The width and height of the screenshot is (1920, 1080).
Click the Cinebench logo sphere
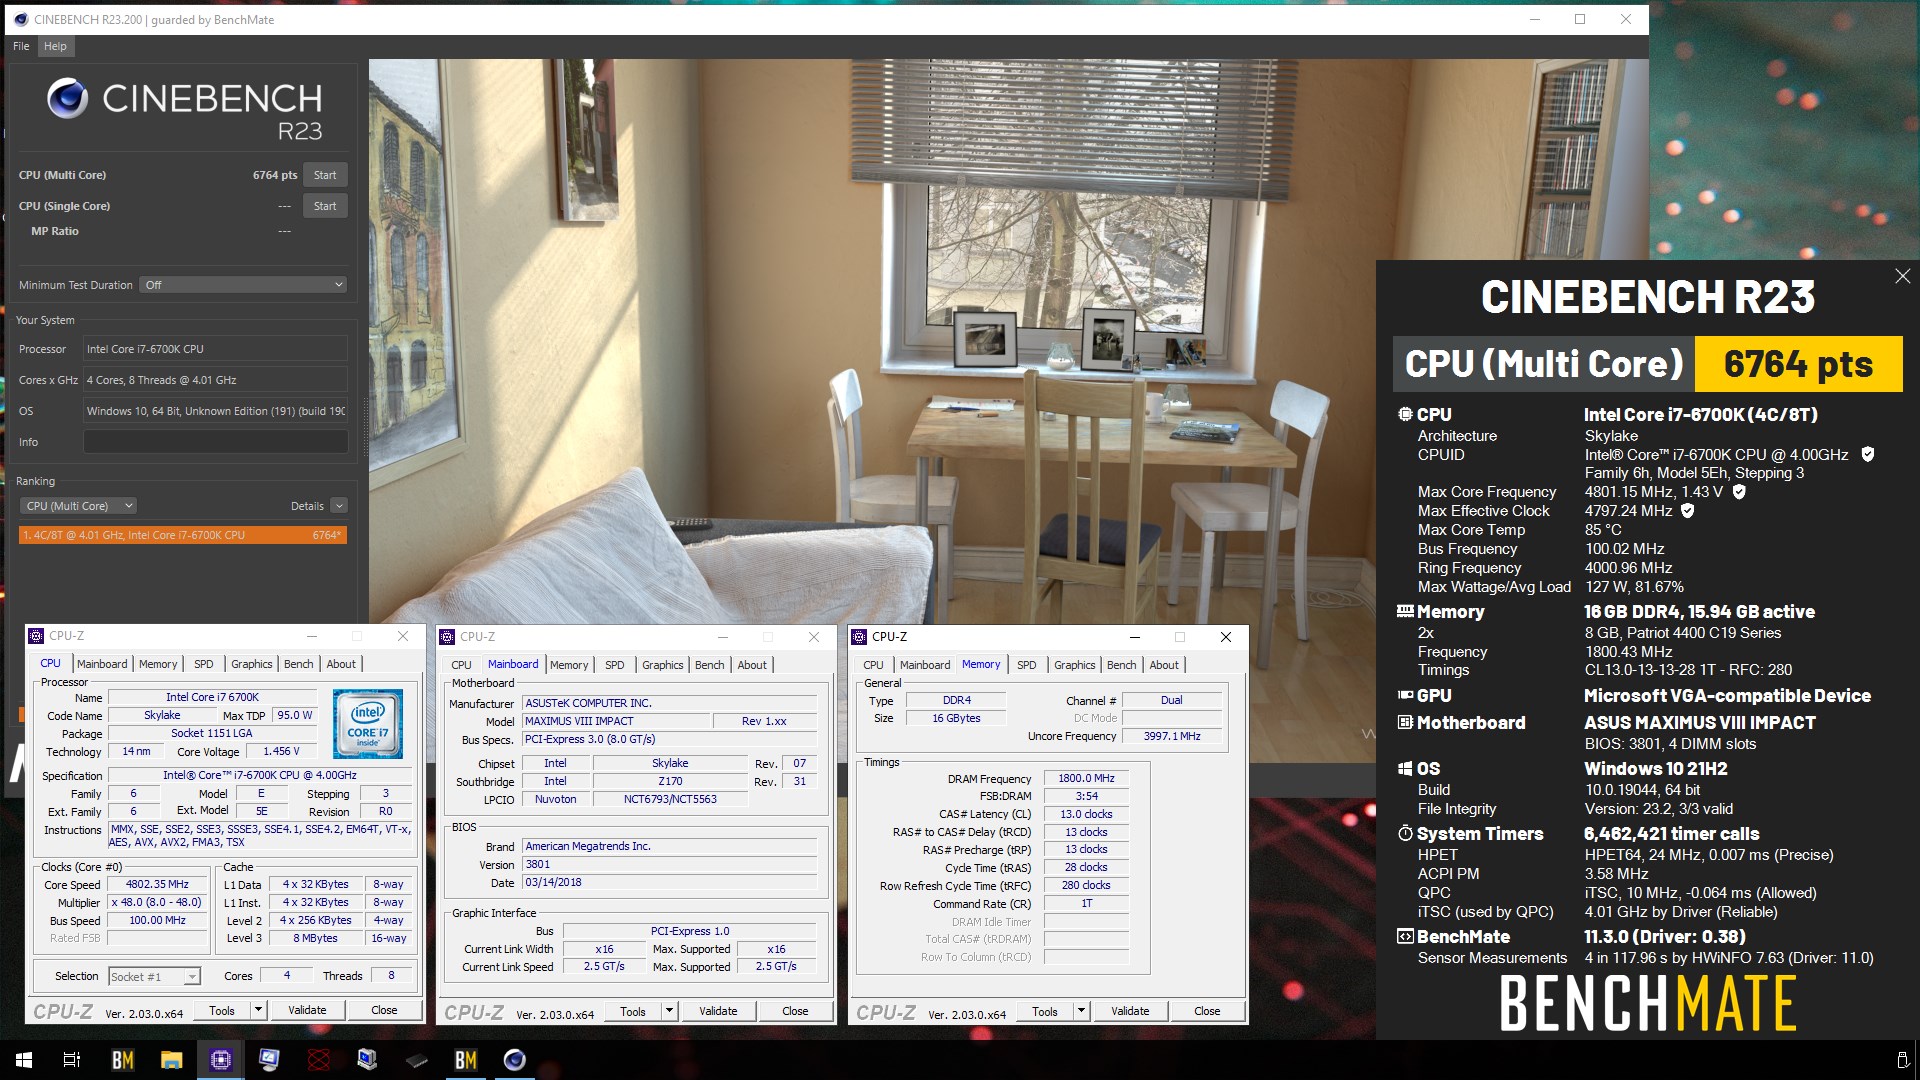tap(67, 98)
